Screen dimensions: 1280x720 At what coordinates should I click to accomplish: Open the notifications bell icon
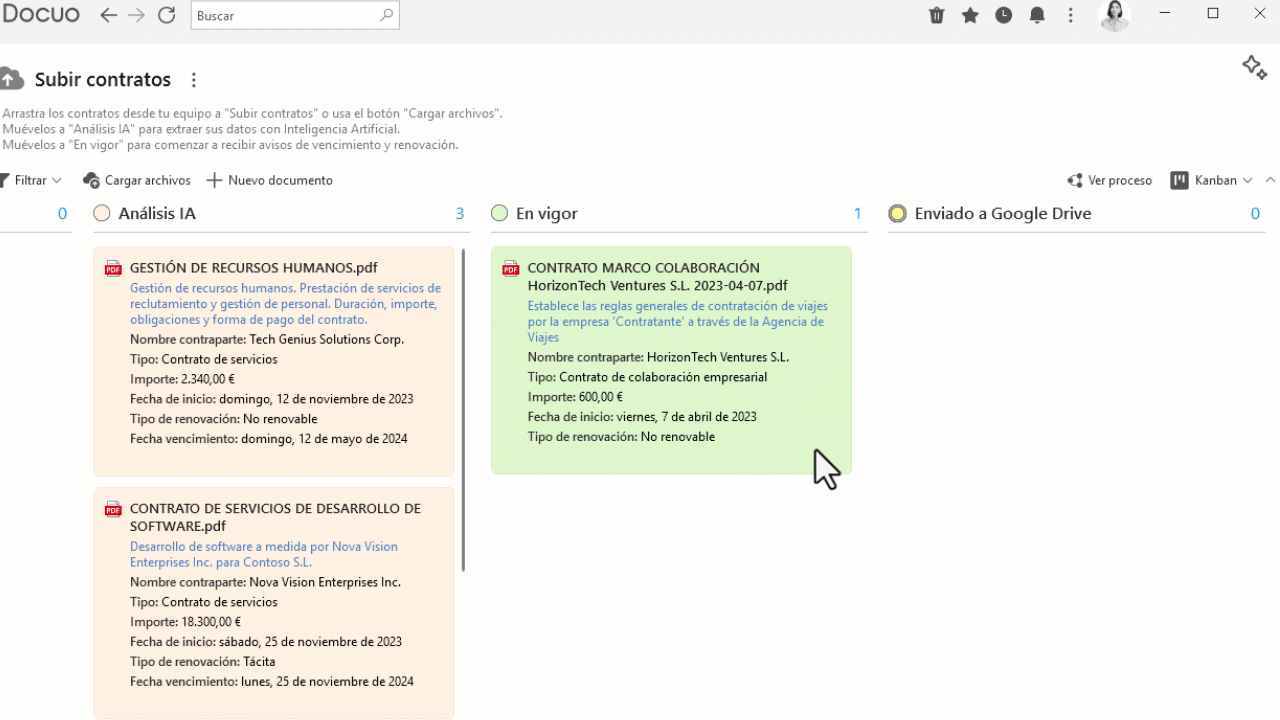point(1037,14)
